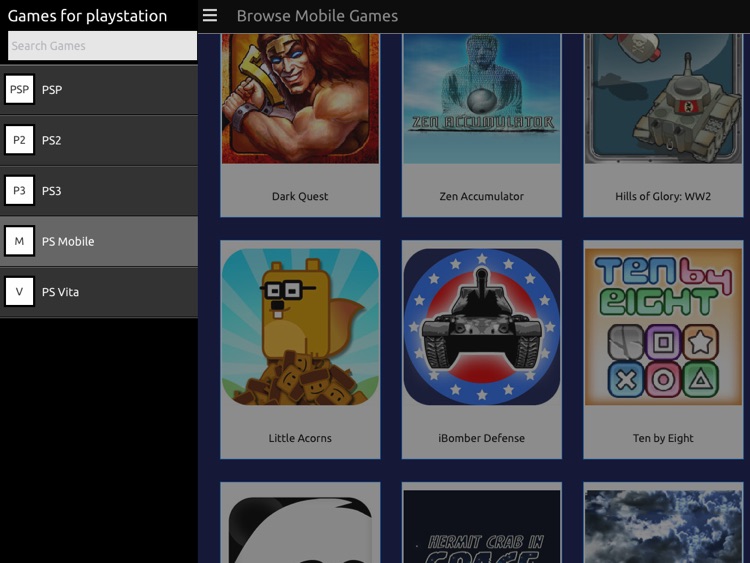Click the Dark Quest title text
Screen dimensions: 750x563
[300, 197]
